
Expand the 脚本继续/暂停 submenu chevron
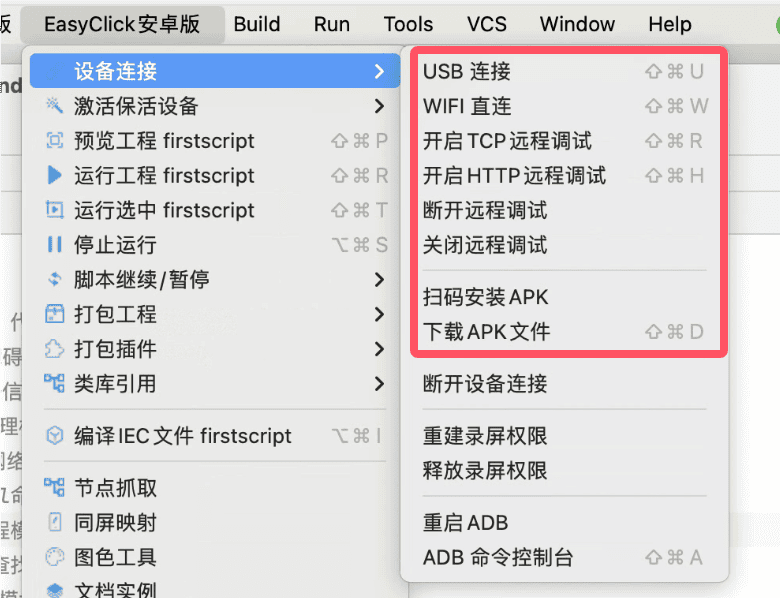pyautogui.click(x=379, y=280)
